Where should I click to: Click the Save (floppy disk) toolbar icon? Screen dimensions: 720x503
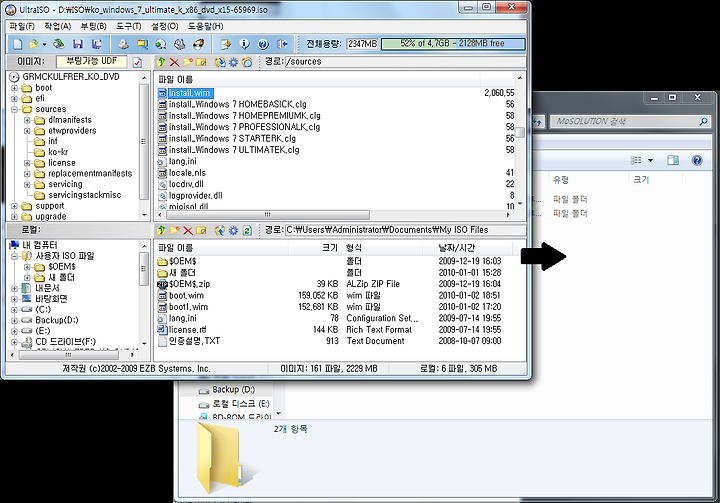pos(78,44)
